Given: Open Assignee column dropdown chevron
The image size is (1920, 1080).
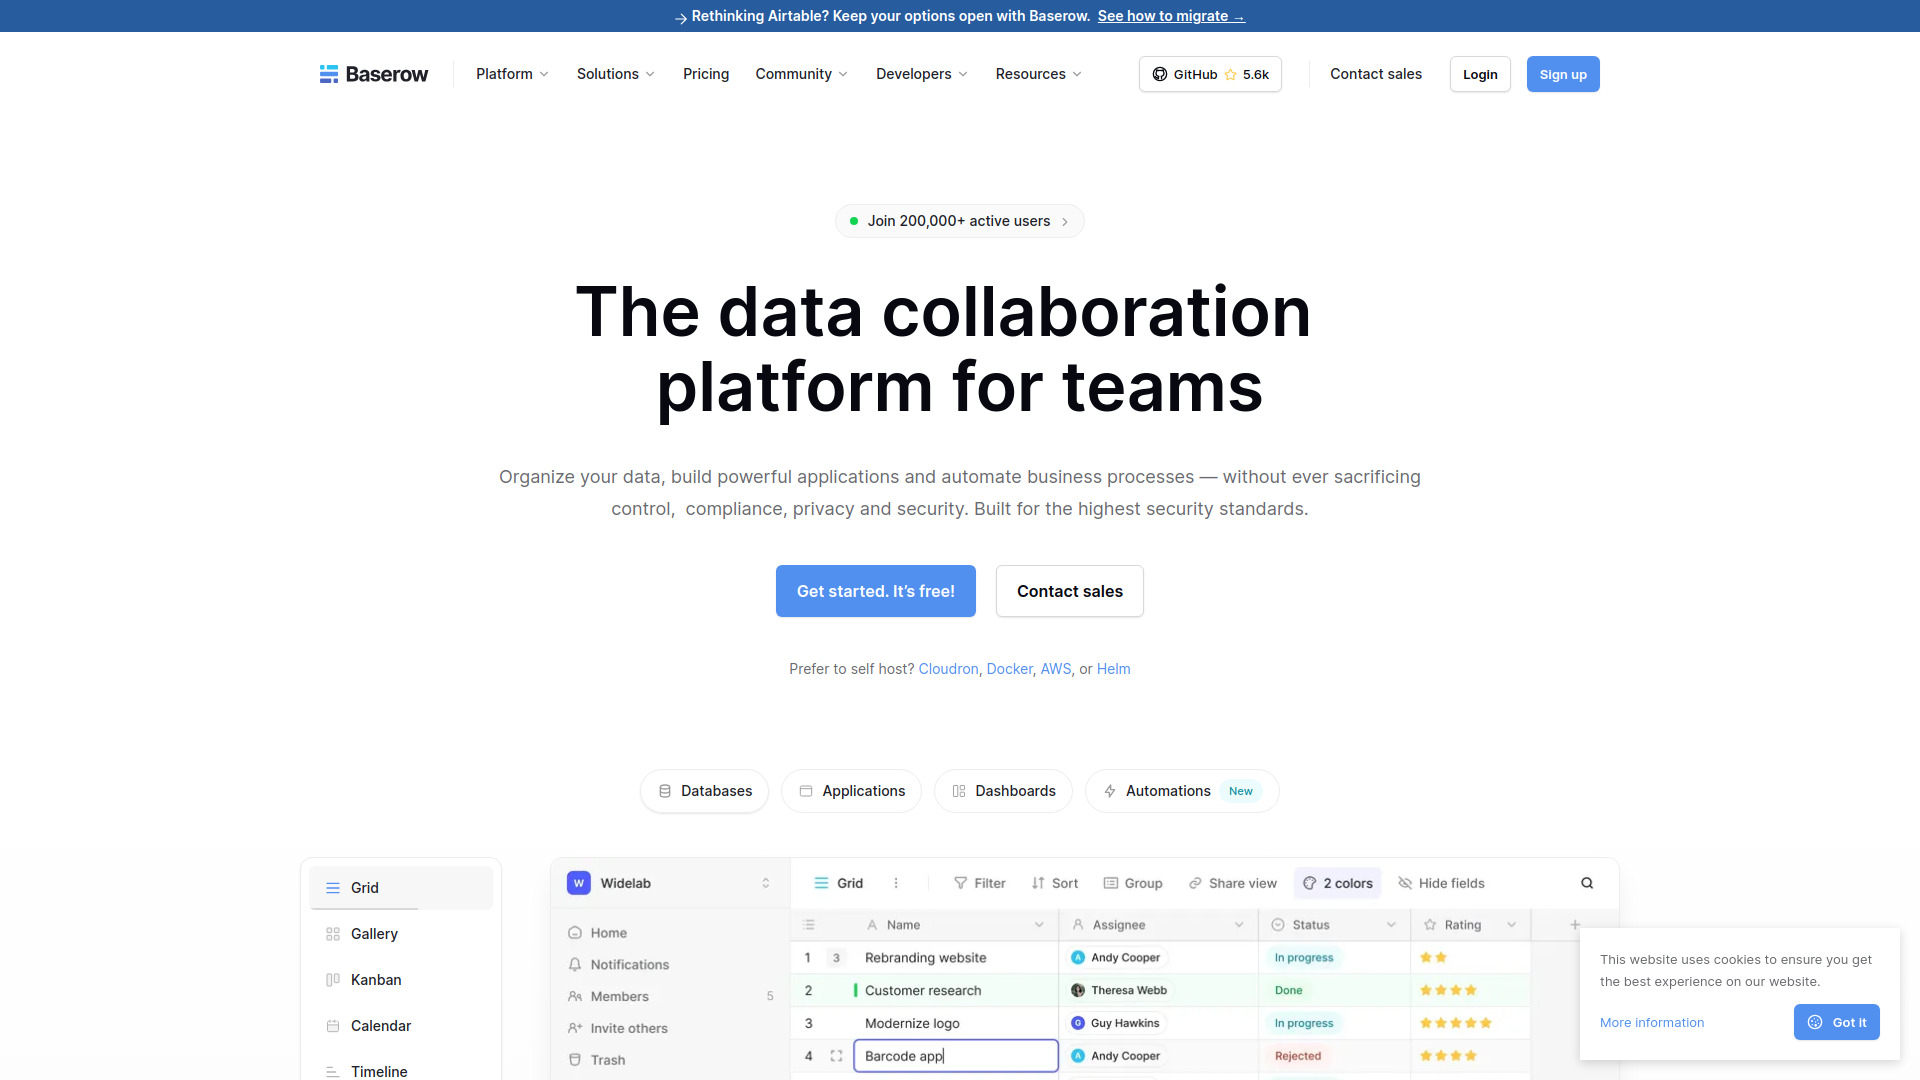Looking at the screenshot, I should pos(1239,925).
